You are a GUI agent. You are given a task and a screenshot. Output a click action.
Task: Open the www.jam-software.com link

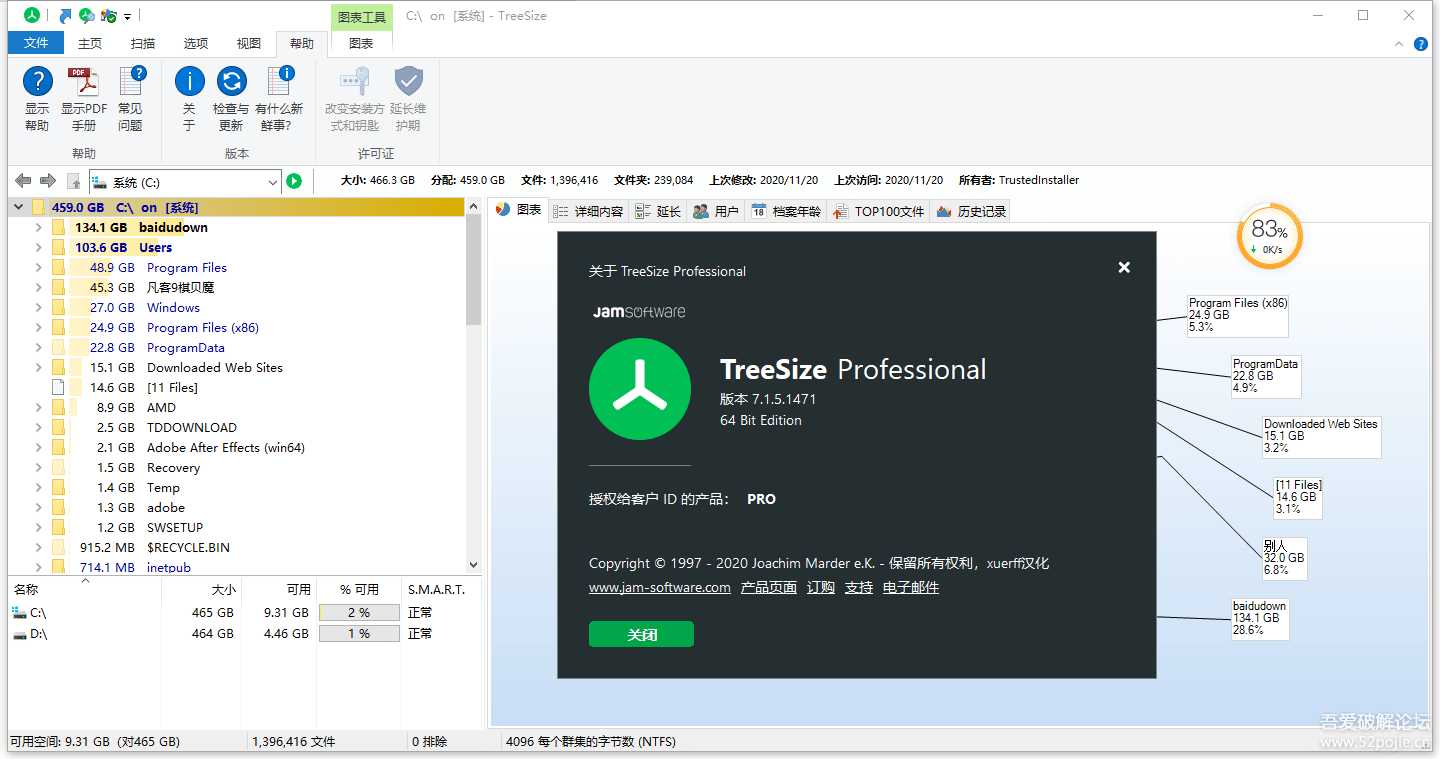[660, 588]
